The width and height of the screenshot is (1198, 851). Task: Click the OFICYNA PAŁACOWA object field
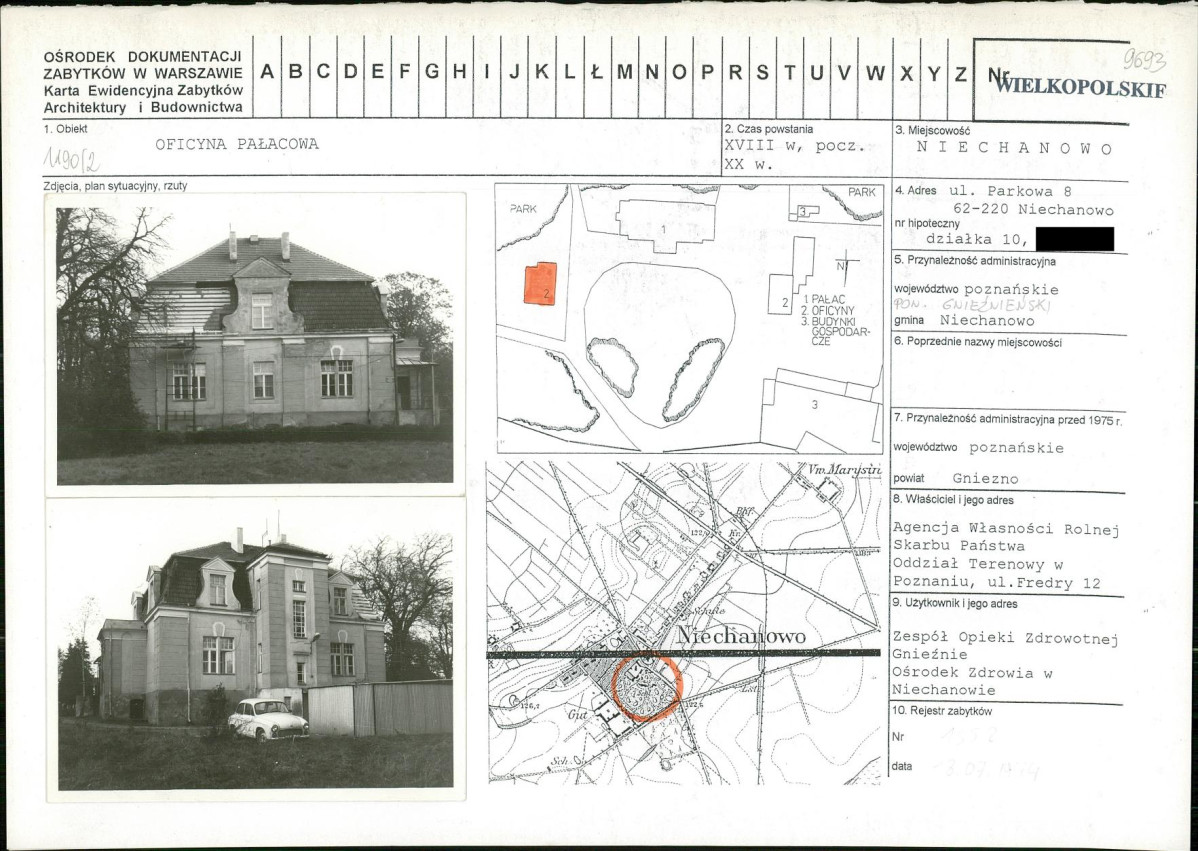tap(237, 144)
